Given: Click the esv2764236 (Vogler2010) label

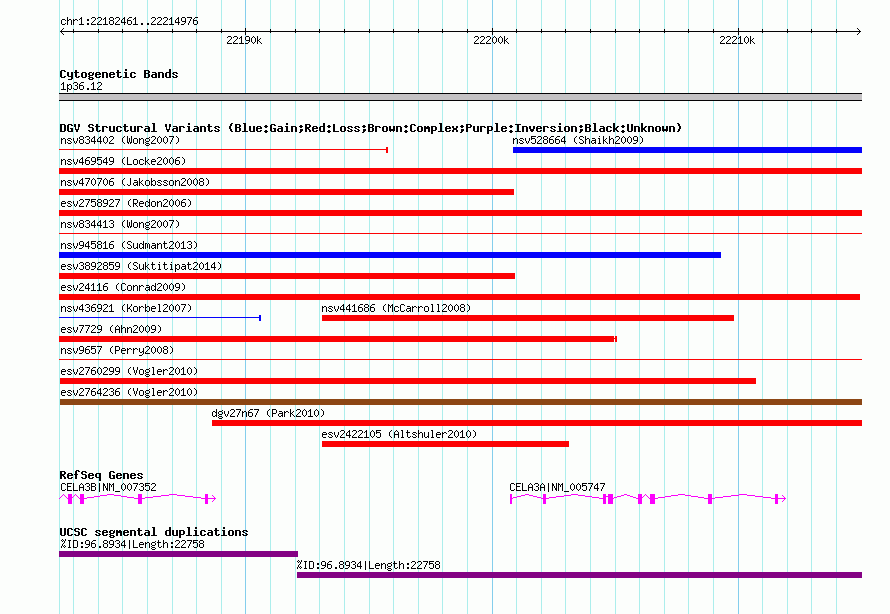Looking at the screenshot, I should 129,392.
